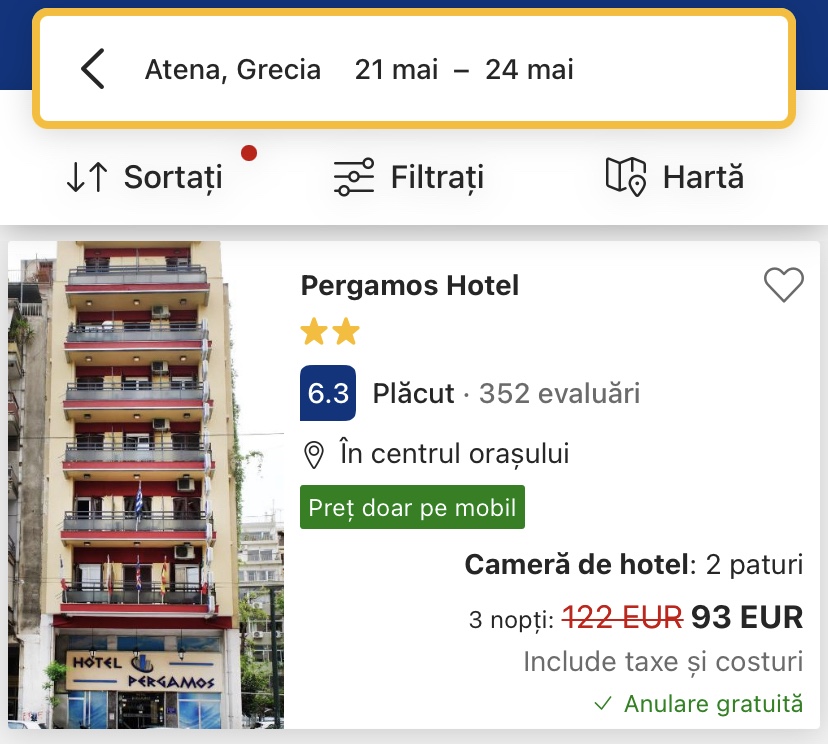Click the map pin icon
This screenshot has height=744, width=828.
point(626,177)
